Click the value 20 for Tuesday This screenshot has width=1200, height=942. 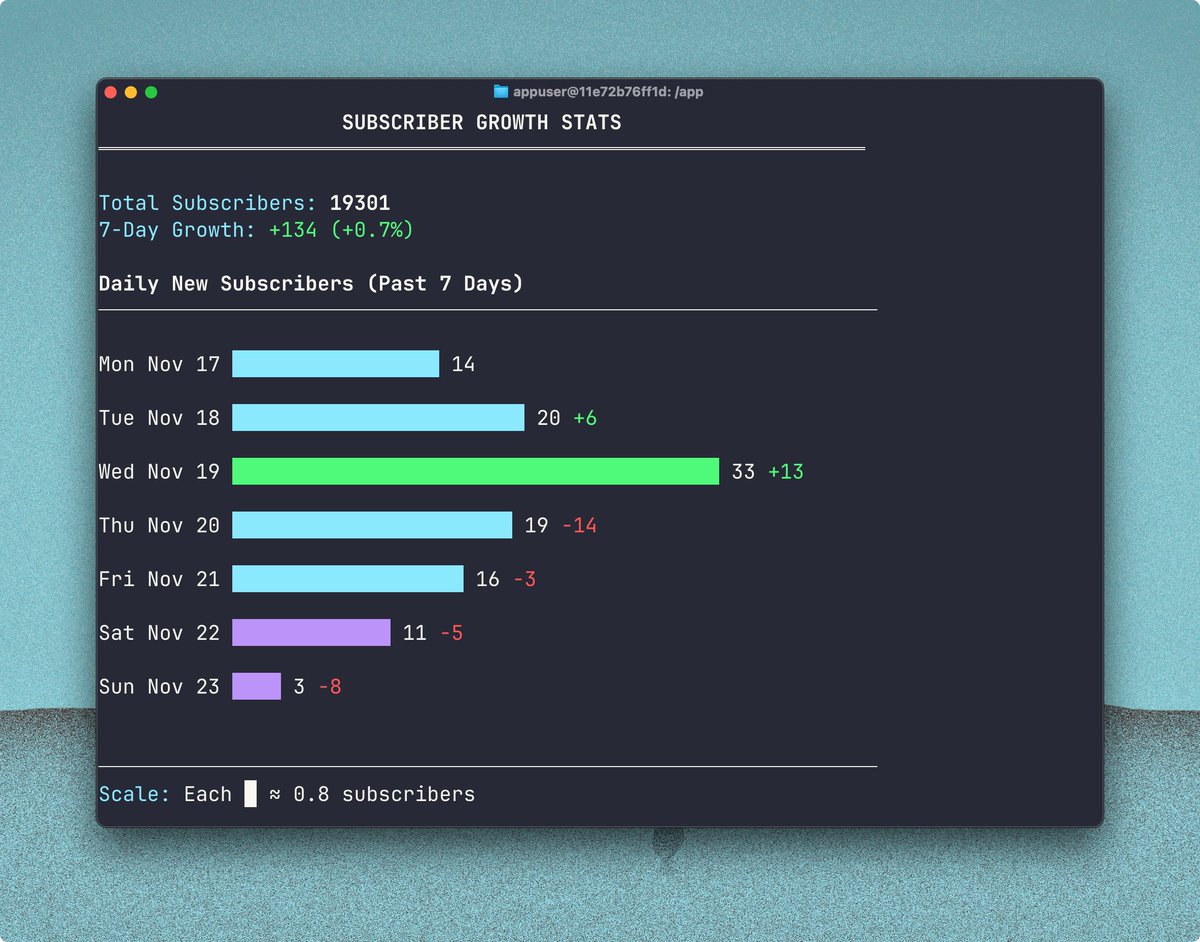click(x=548, y=418)
